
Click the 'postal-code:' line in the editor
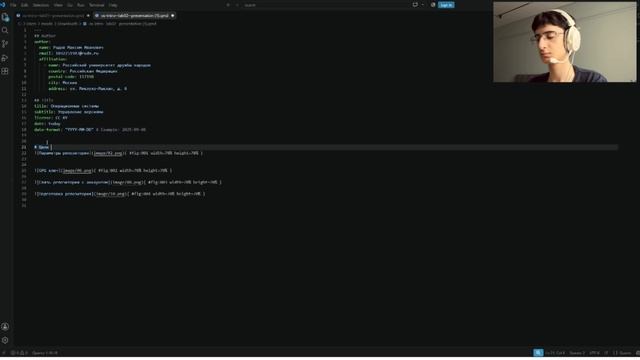tap(71, 77)
